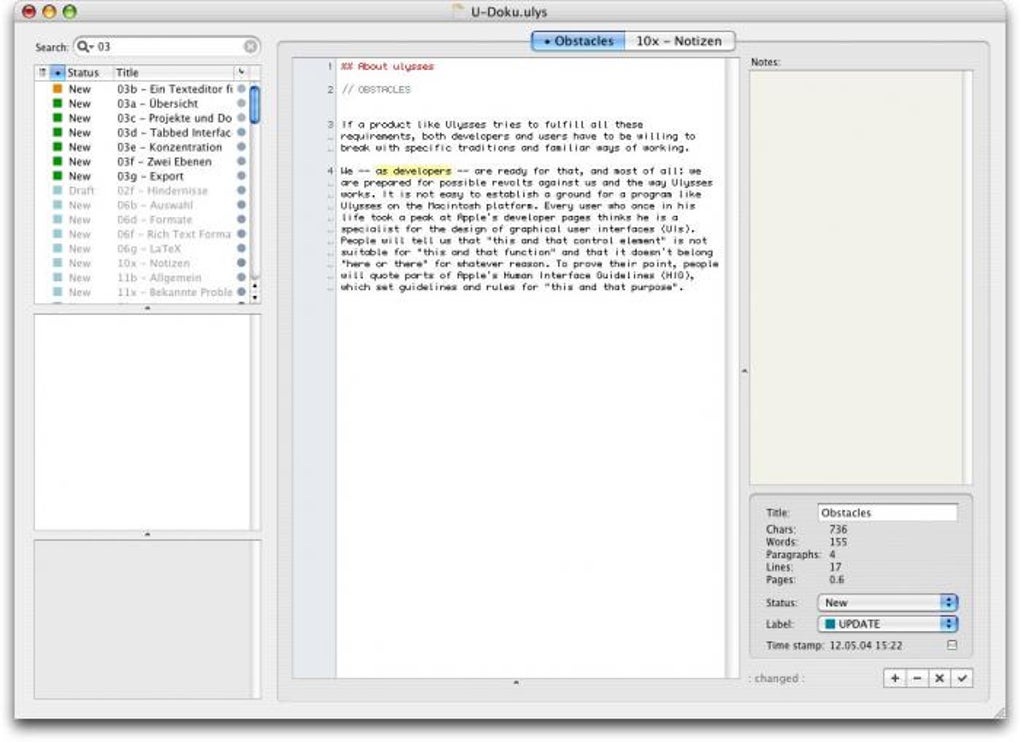Click the triangle handle below the editor
The image size is (1020, 742).
tap(516, 683)
